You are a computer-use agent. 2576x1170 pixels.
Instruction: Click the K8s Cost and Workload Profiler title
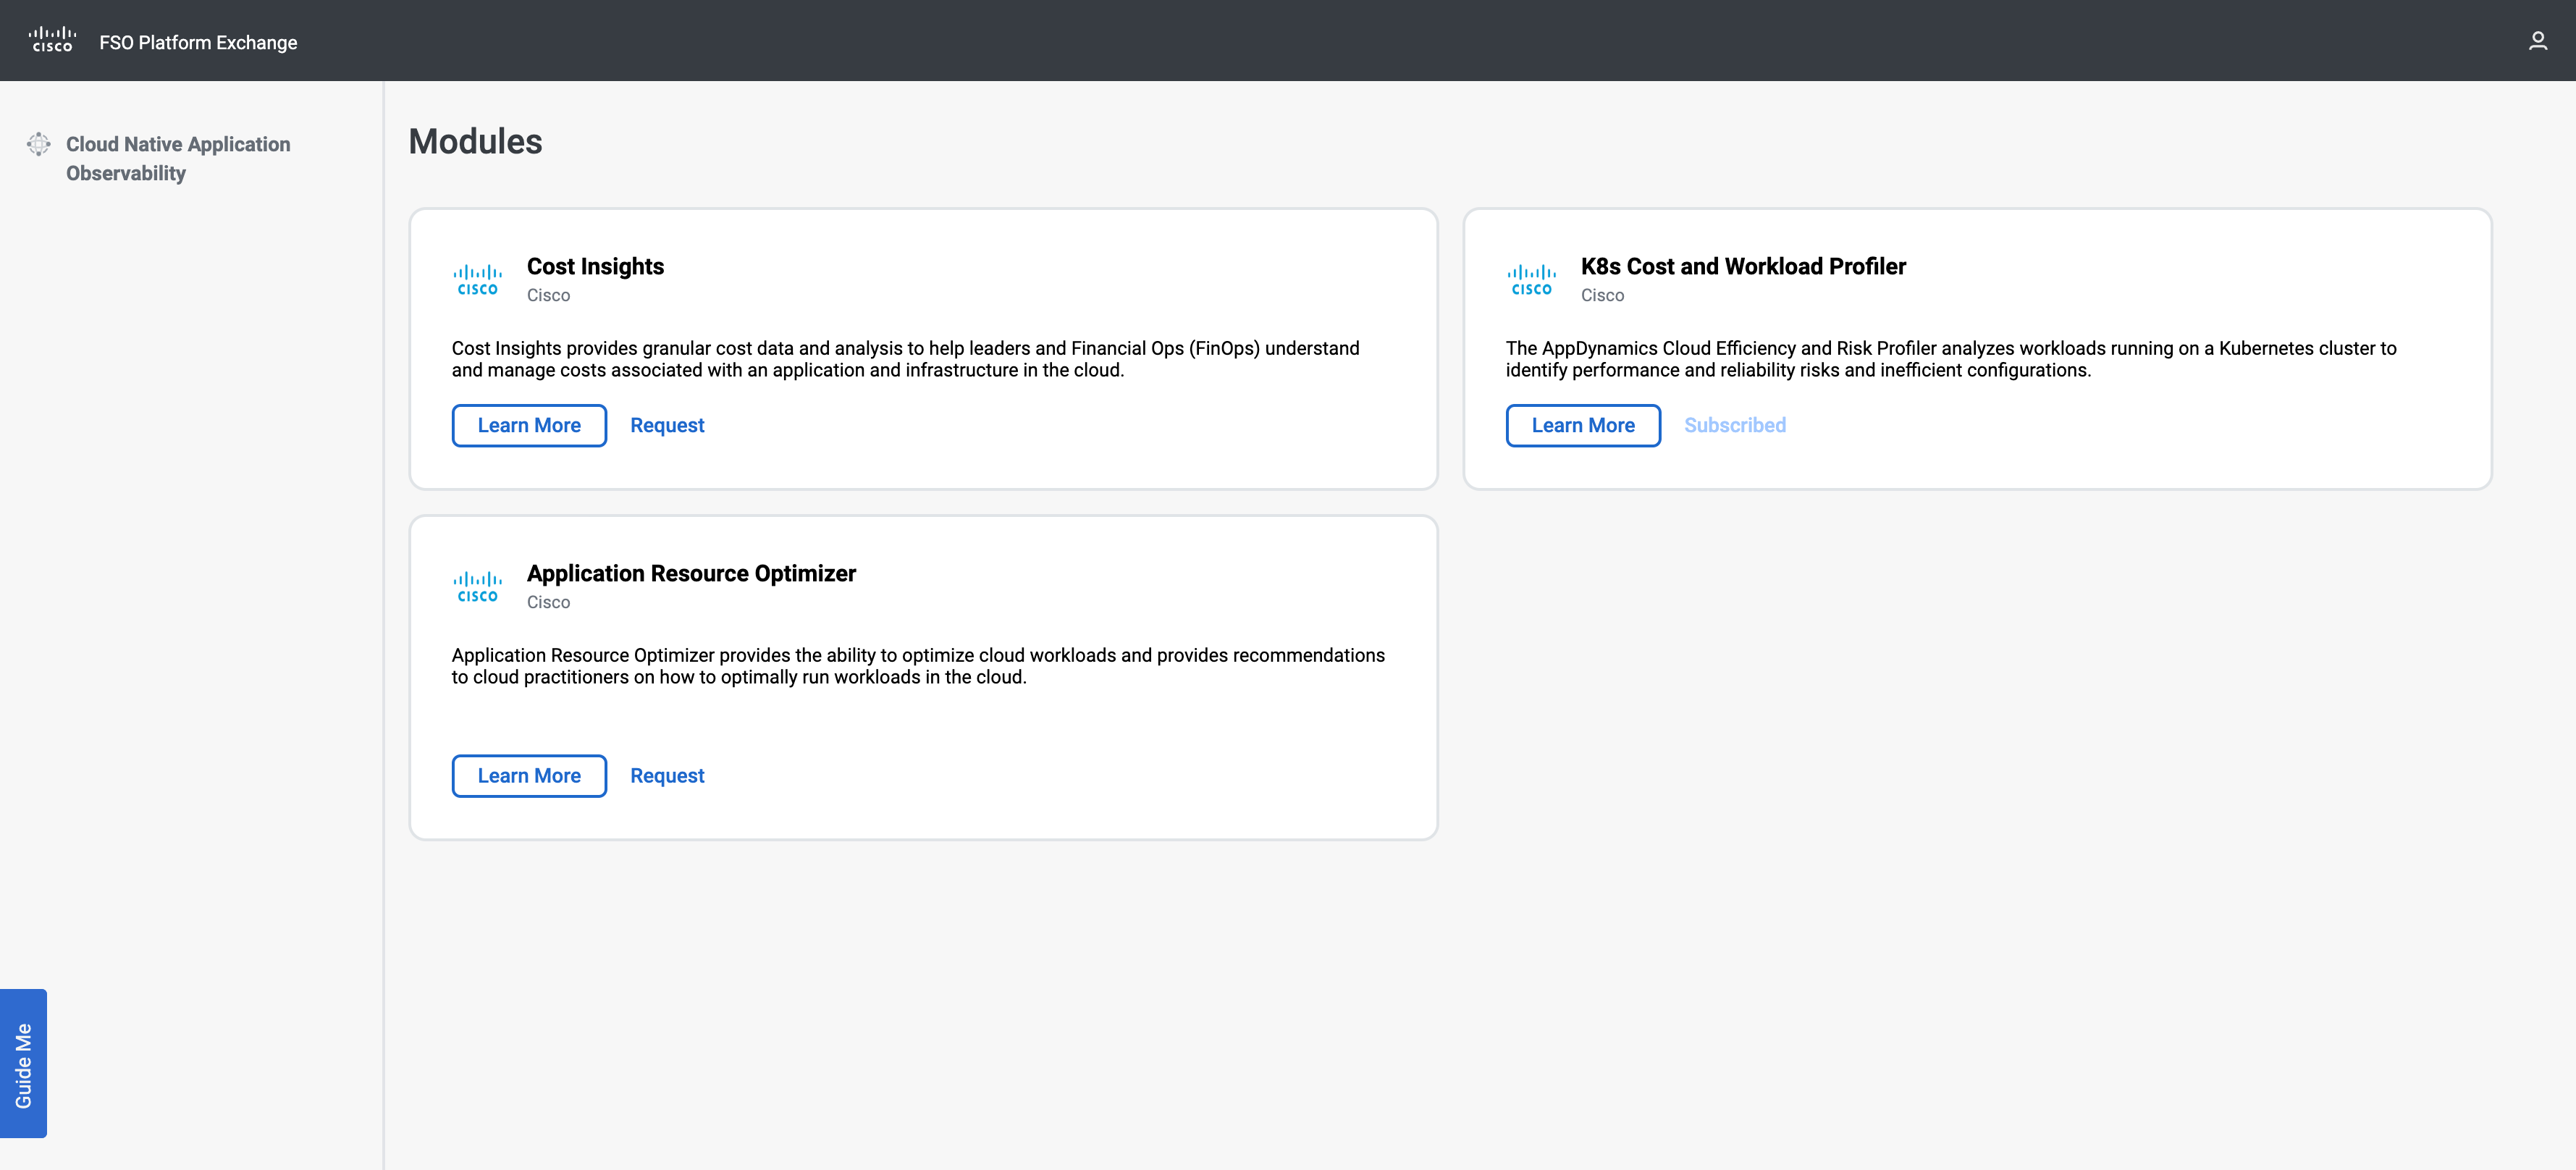tap(1743, 266)
